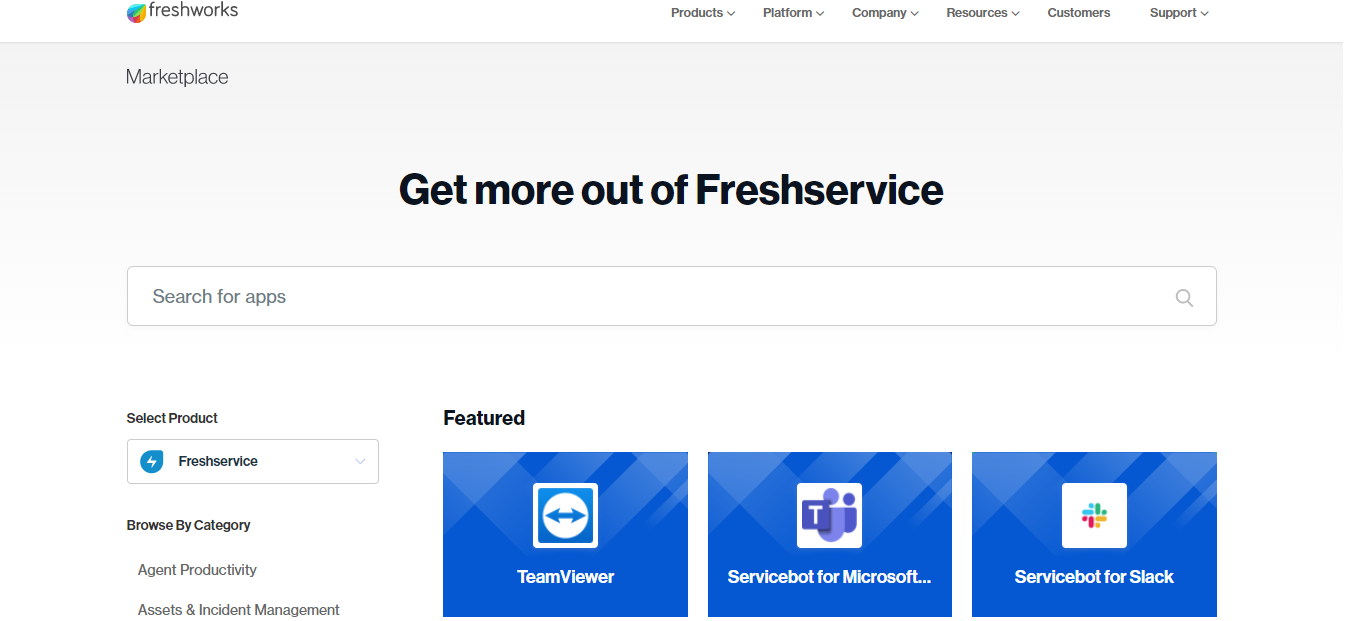Click the Customers menu item

coord(1078,13)
